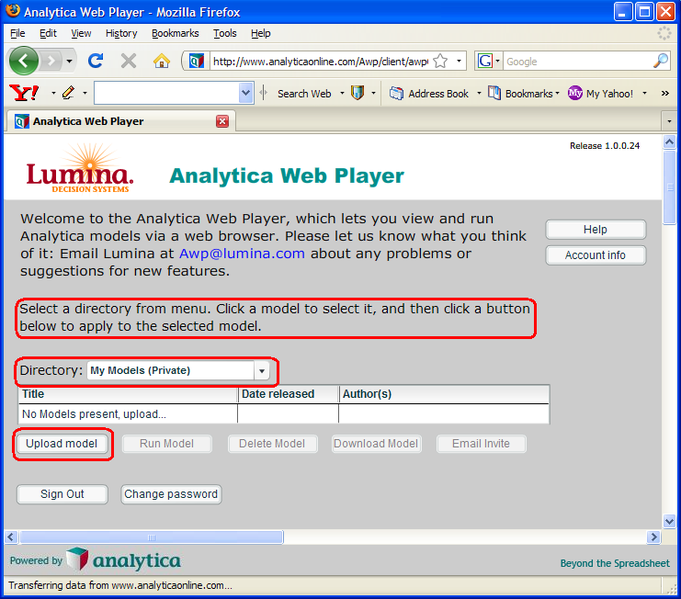The image size is (681, 599).
Task: Click the Date released column header
Action: click(x=288, y=394)
